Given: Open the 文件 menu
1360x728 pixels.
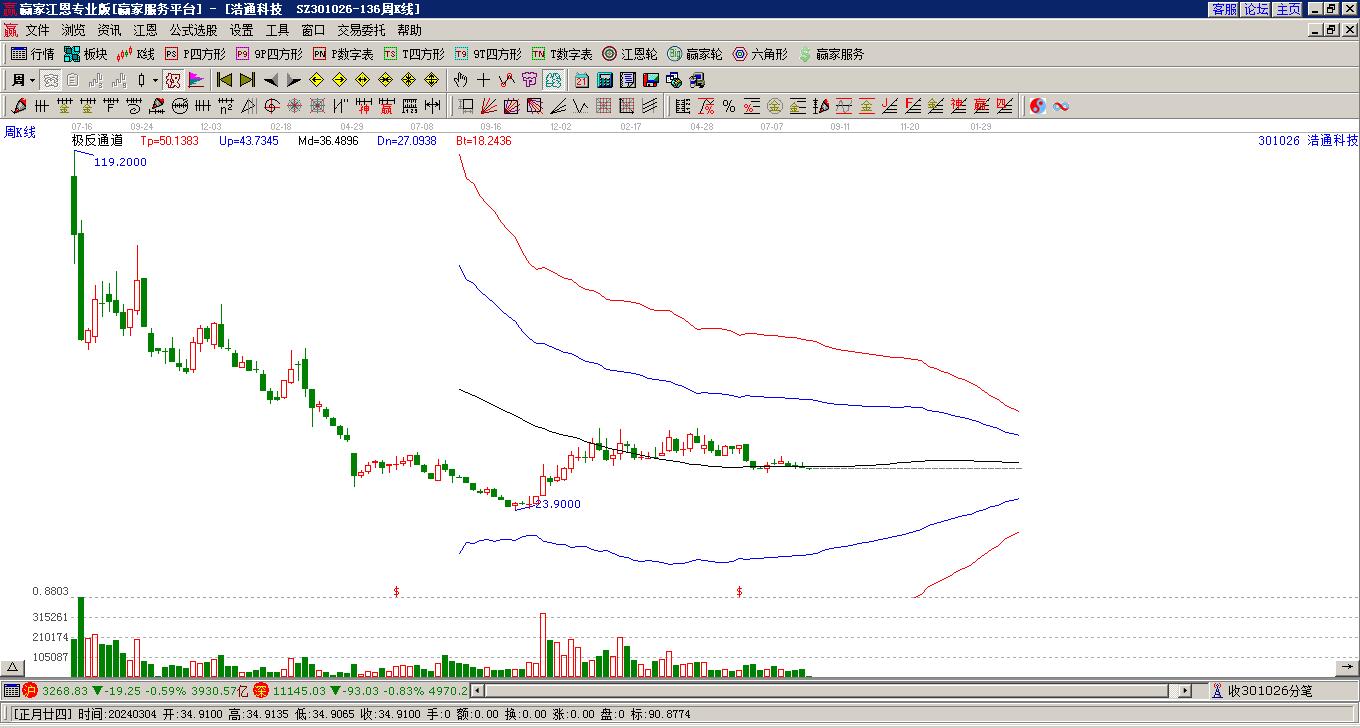Looking at the screenshot, I should pyautogui.click(x=37, y=31).
